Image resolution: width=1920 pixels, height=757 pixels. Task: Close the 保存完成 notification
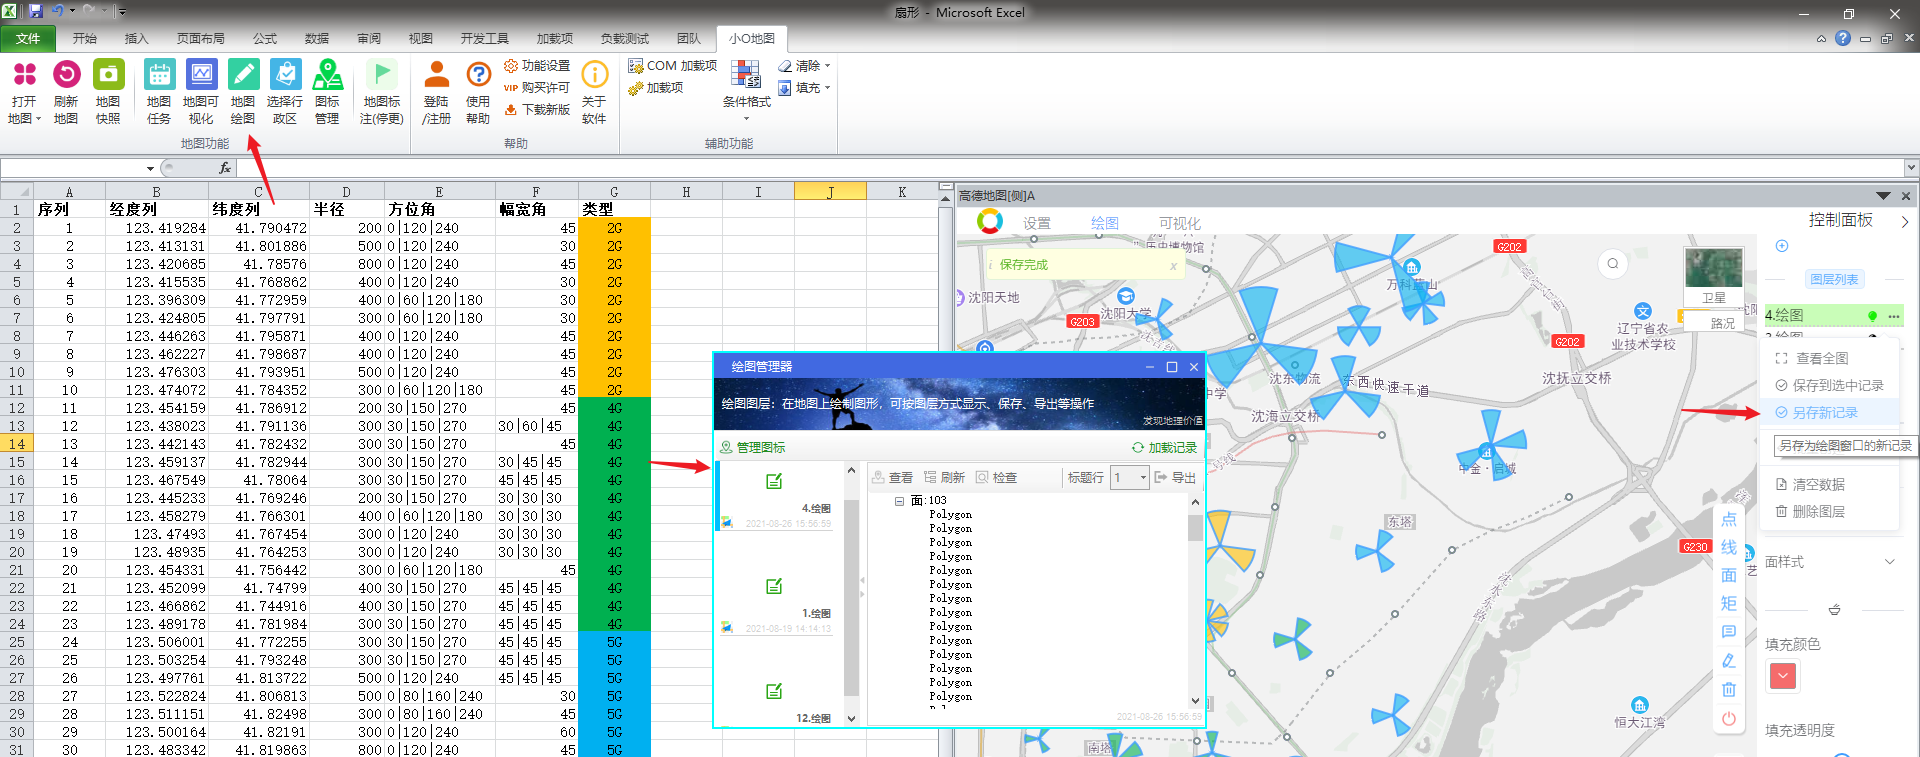click(x=1173, y=266)
